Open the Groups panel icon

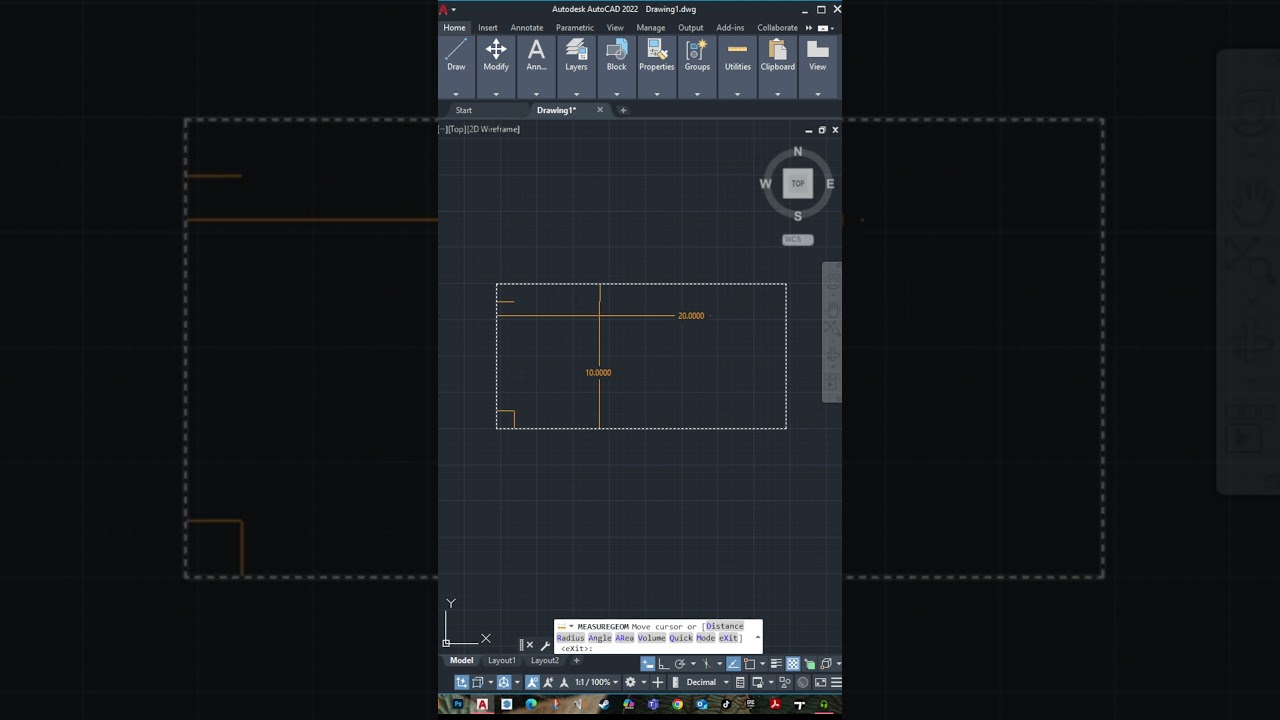click(697, 49)
